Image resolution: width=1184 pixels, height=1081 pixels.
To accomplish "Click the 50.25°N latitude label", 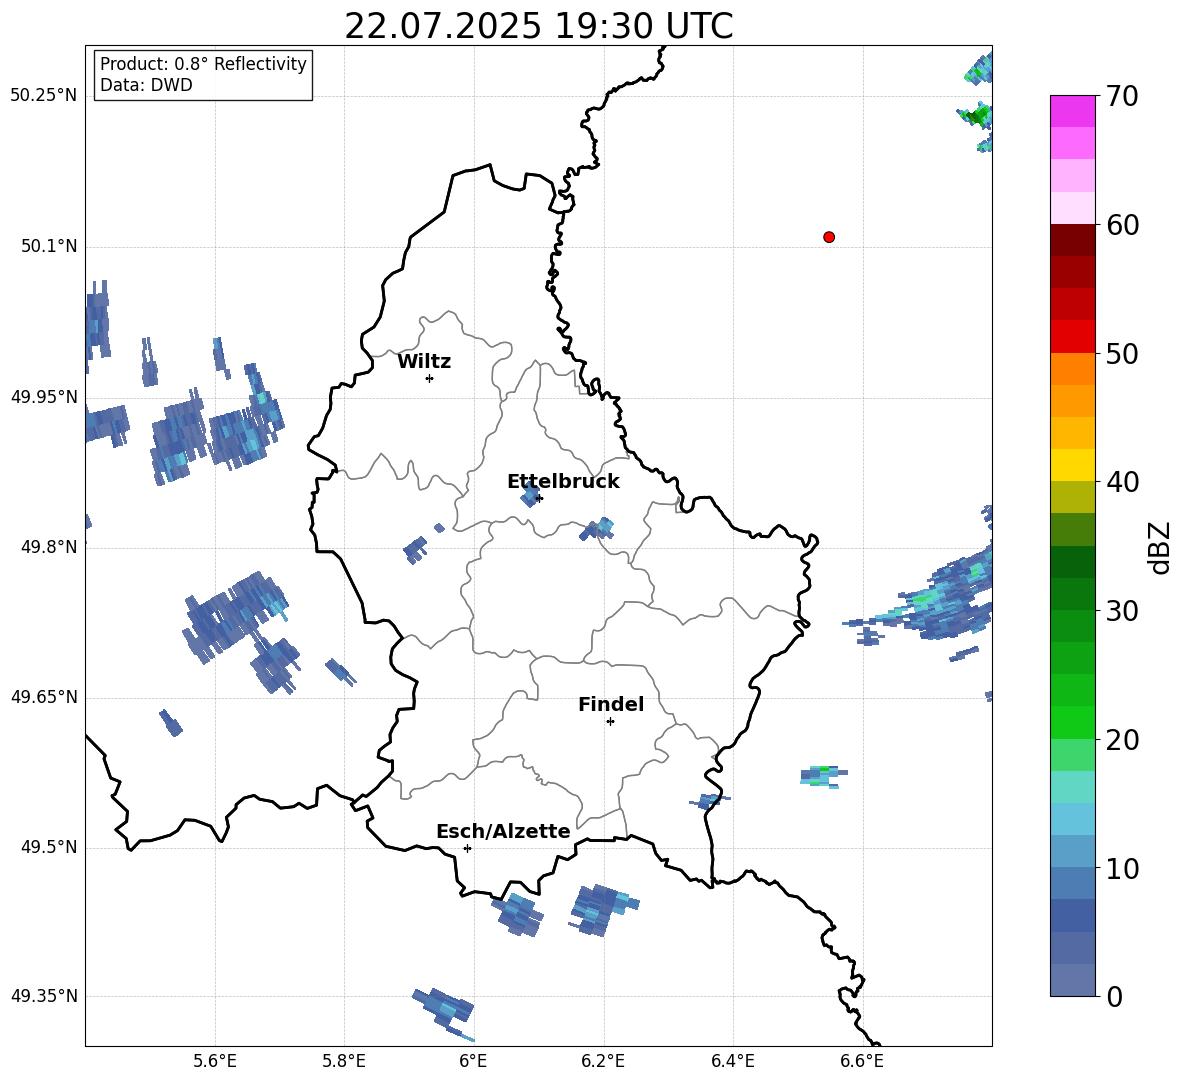I will click(44, 96).
